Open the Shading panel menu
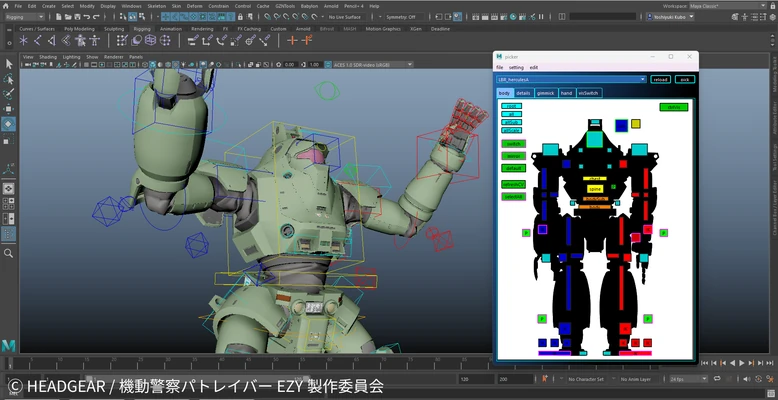 [x=48, y=57]
